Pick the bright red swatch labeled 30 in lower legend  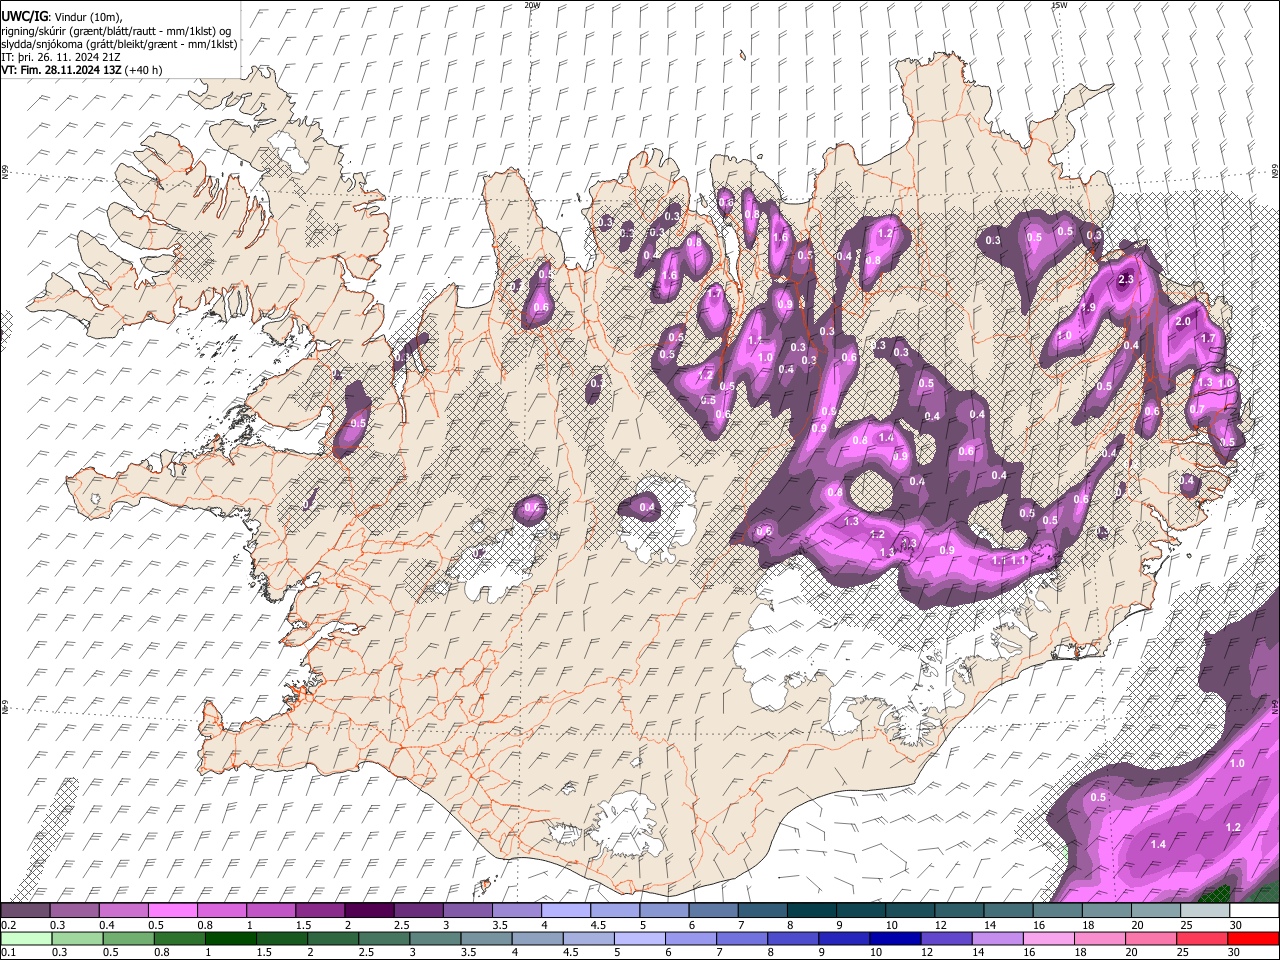[1254, 938]
